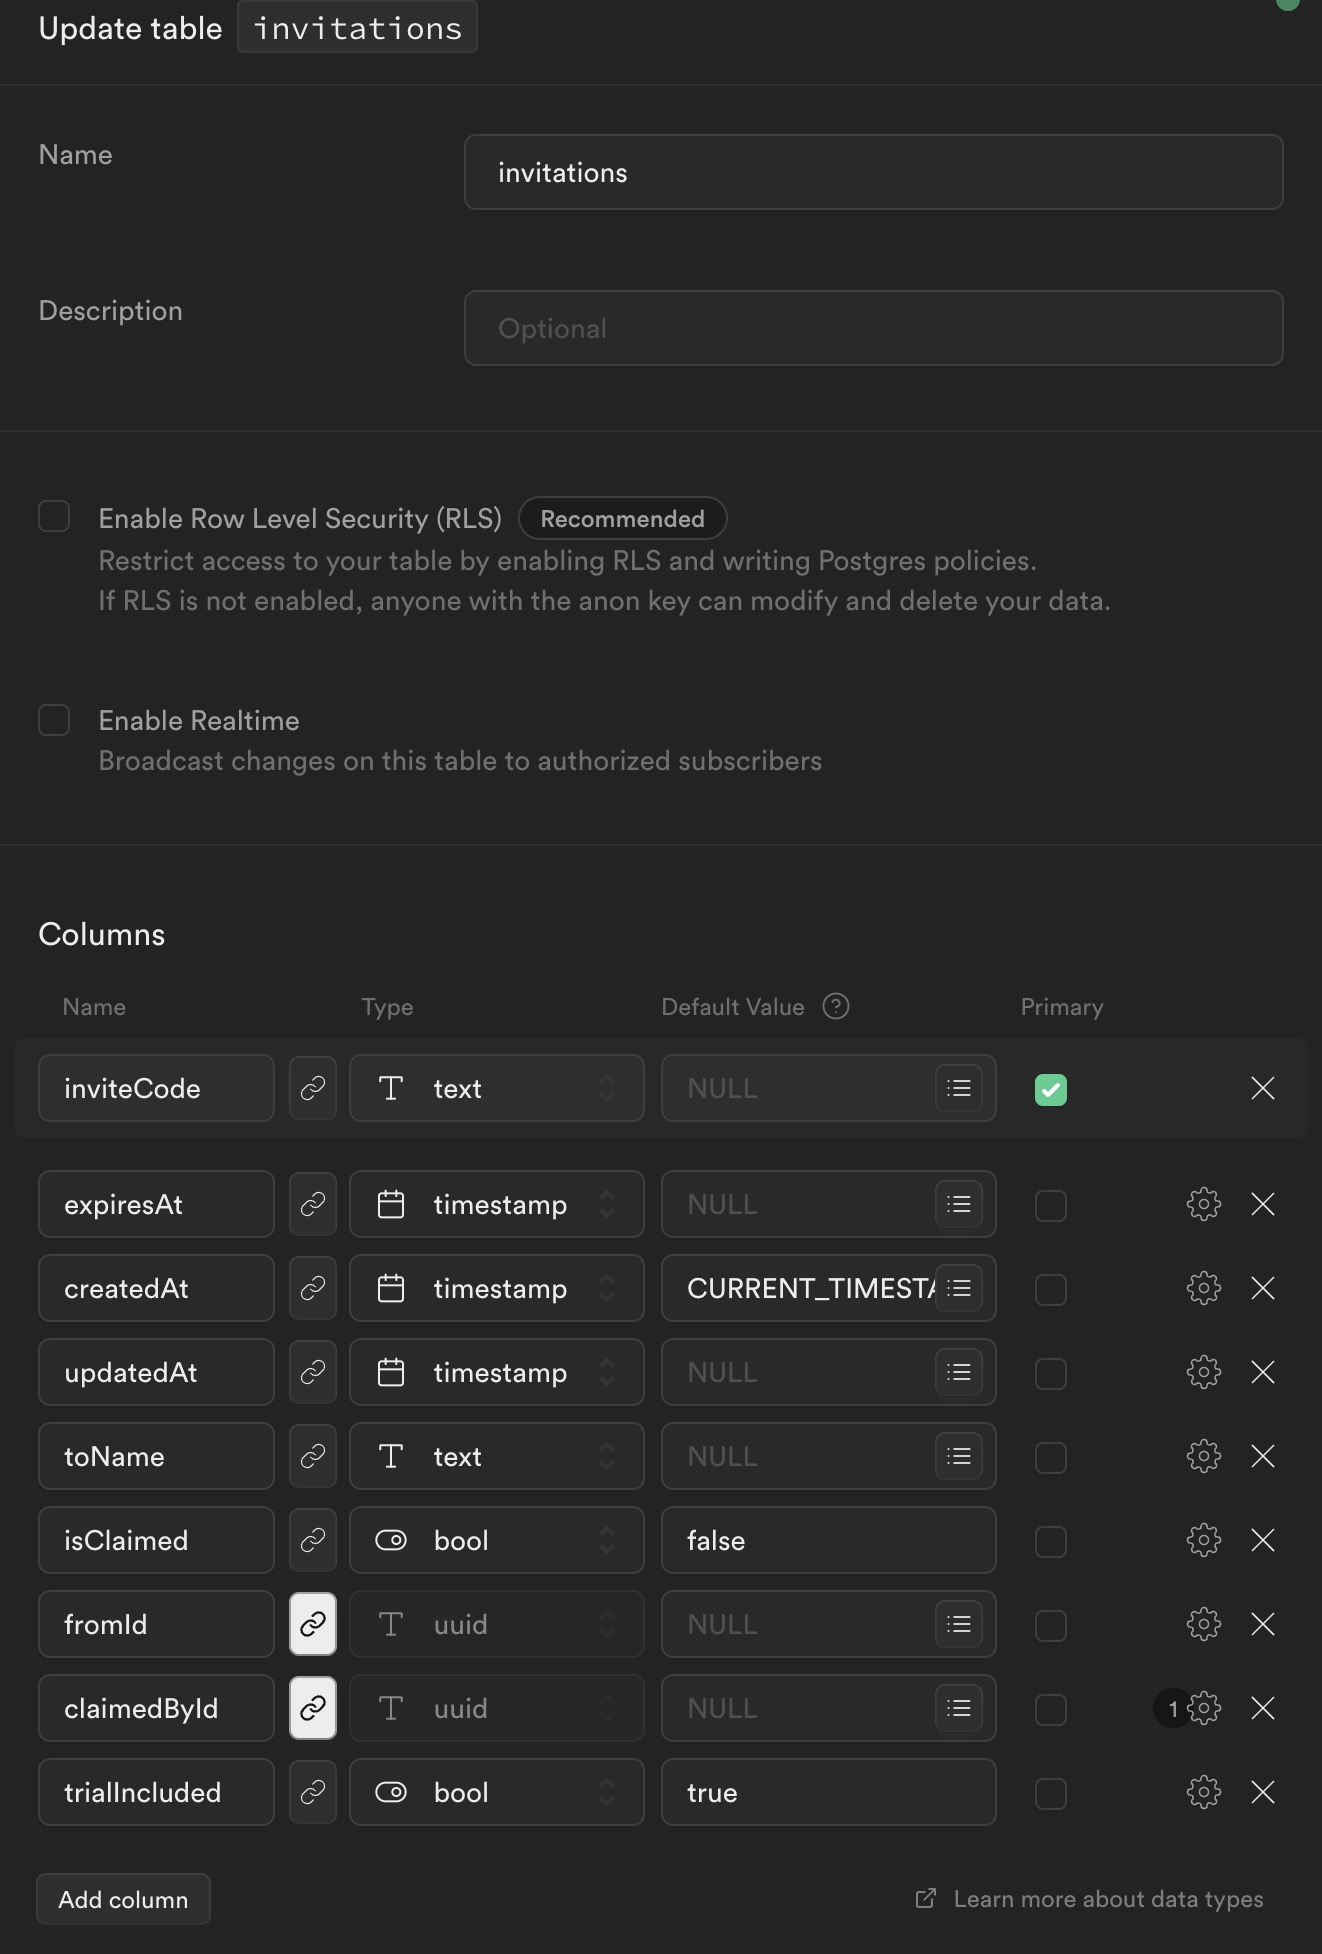Open settings gear for createdAt column
Screen dimensions: 1322x1954
tap(1204, 1288)
